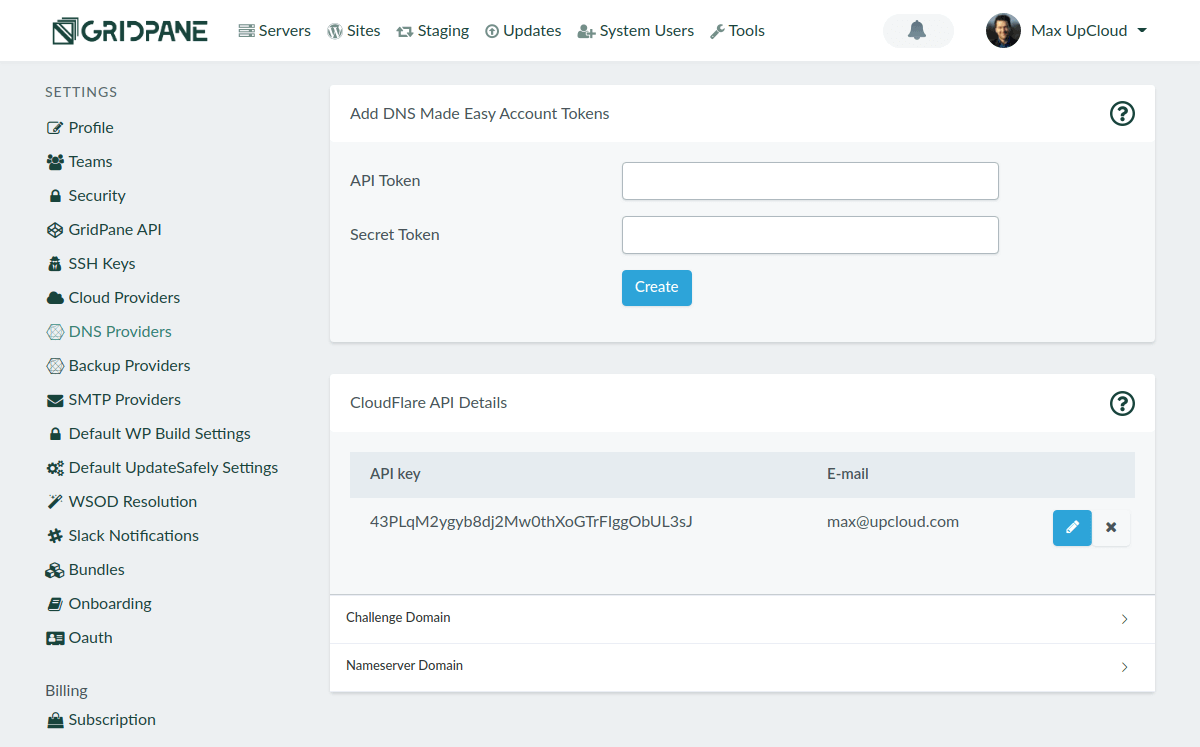Screen dimensions: 1200x747
Task: Open help for DNS Made Easy tokens
Action: click(x=1122, y=114)
